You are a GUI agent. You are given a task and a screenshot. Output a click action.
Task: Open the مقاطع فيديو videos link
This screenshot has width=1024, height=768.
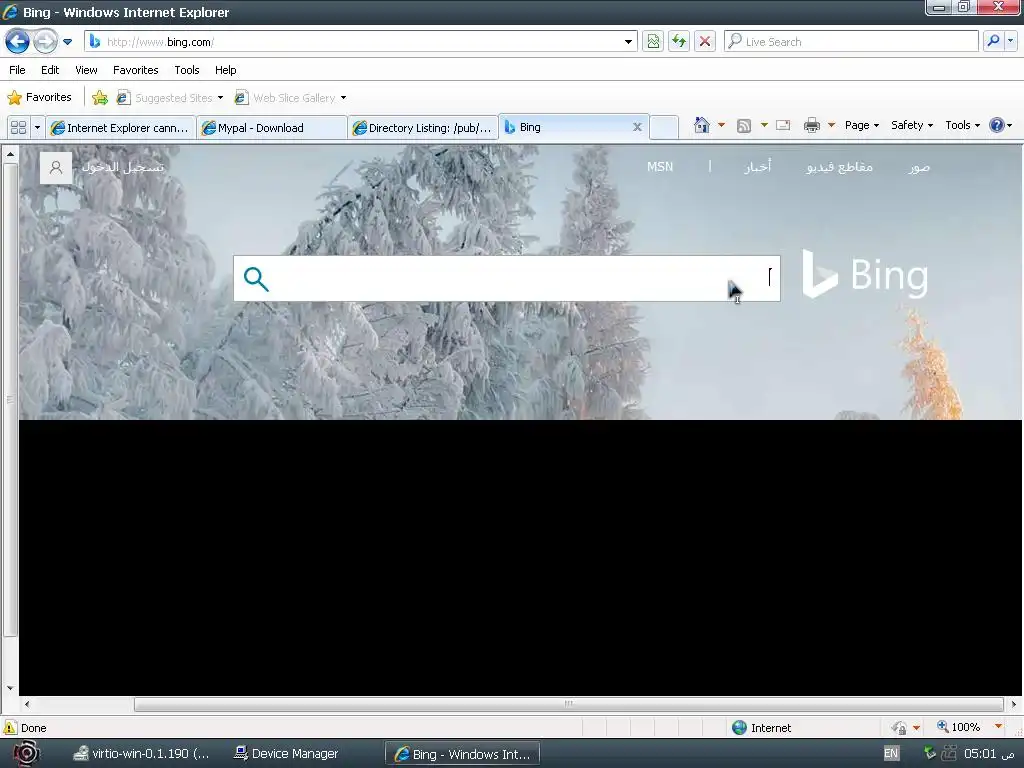click(x=839, y=167)
